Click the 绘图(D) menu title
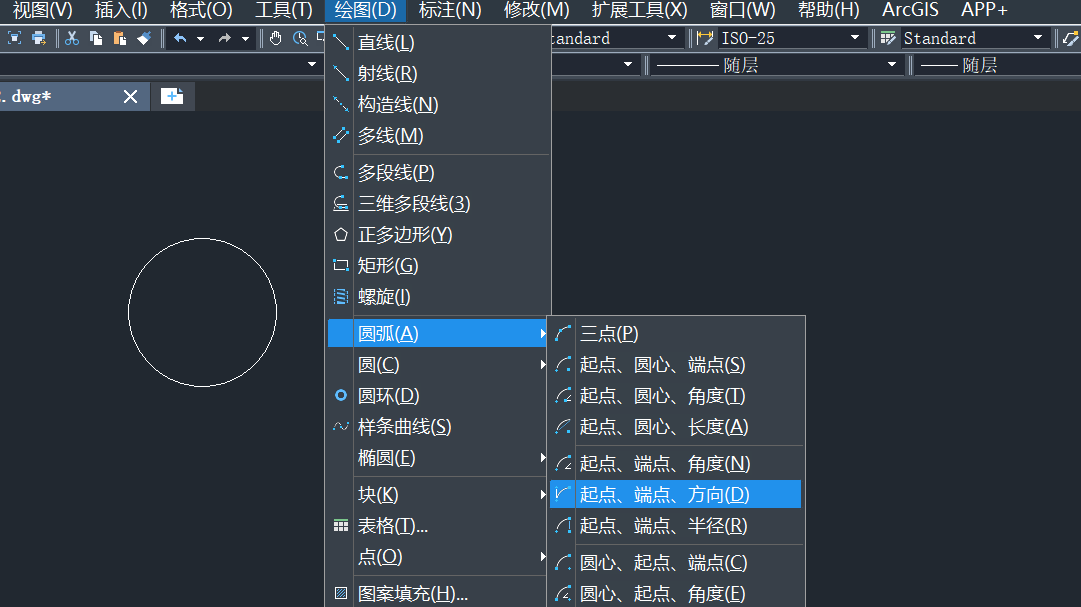This screenshot has height=607, width=1081. coord(365,10)
